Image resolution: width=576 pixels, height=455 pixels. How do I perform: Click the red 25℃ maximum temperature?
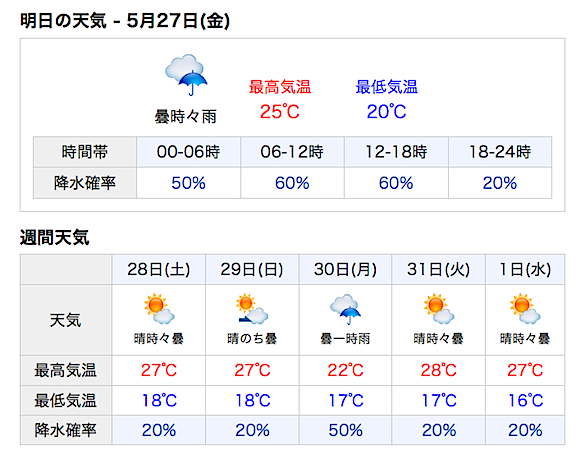pyautogui.click(x=280, y=112)
